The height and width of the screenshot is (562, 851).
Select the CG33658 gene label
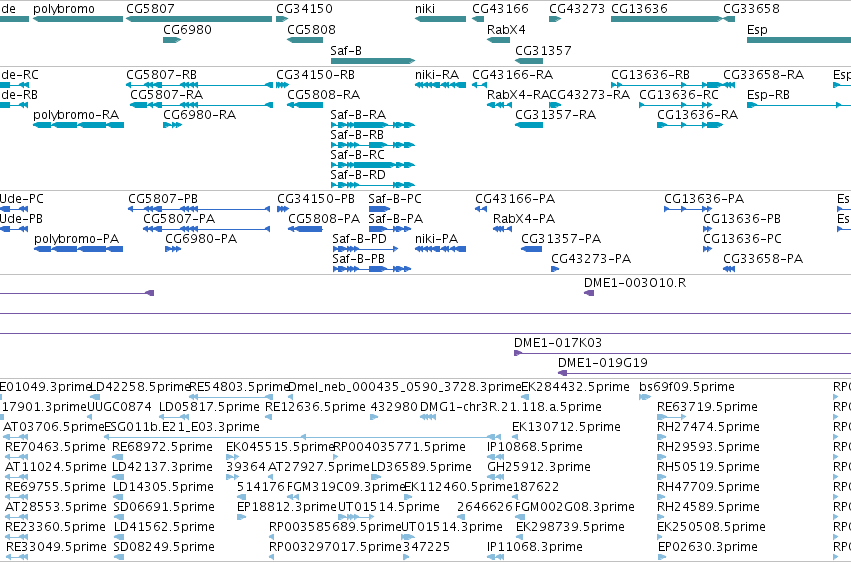[x=751, y=9]
